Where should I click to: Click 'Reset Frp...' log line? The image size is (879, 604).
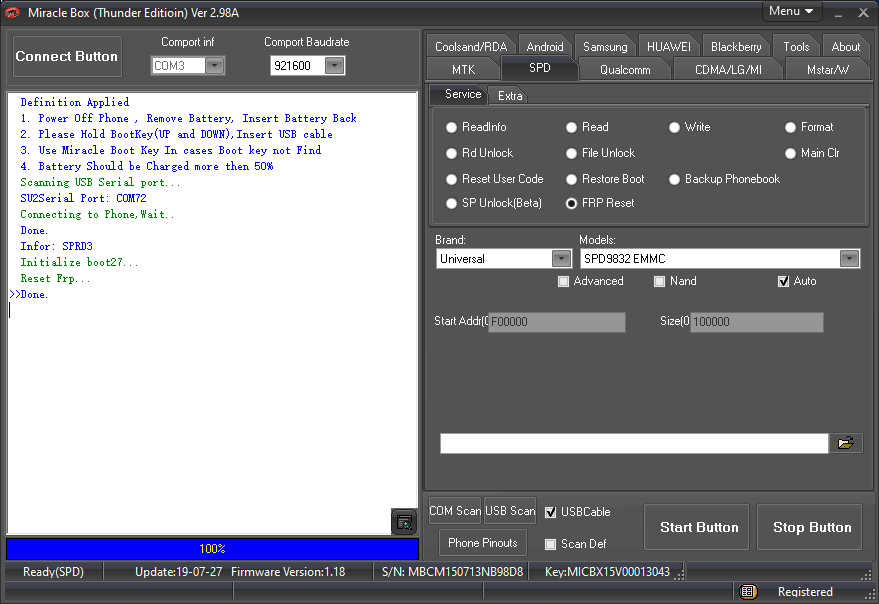pyautogui.click(x=55, y=279)
